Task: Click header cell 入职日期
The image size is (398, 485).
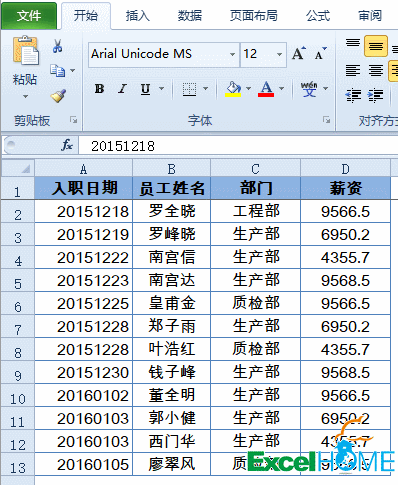Action: 84,188
